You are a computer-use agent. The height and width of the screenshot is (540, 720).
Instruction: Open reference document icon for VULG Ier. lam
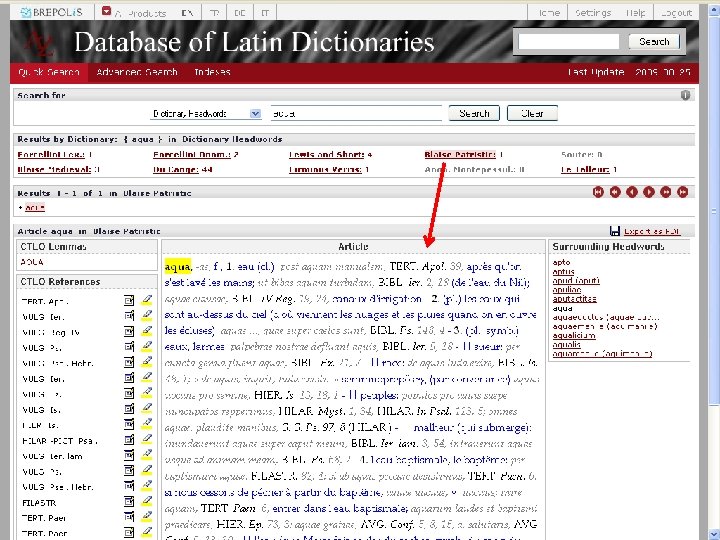pyautogui.click(x=129, y=456)
